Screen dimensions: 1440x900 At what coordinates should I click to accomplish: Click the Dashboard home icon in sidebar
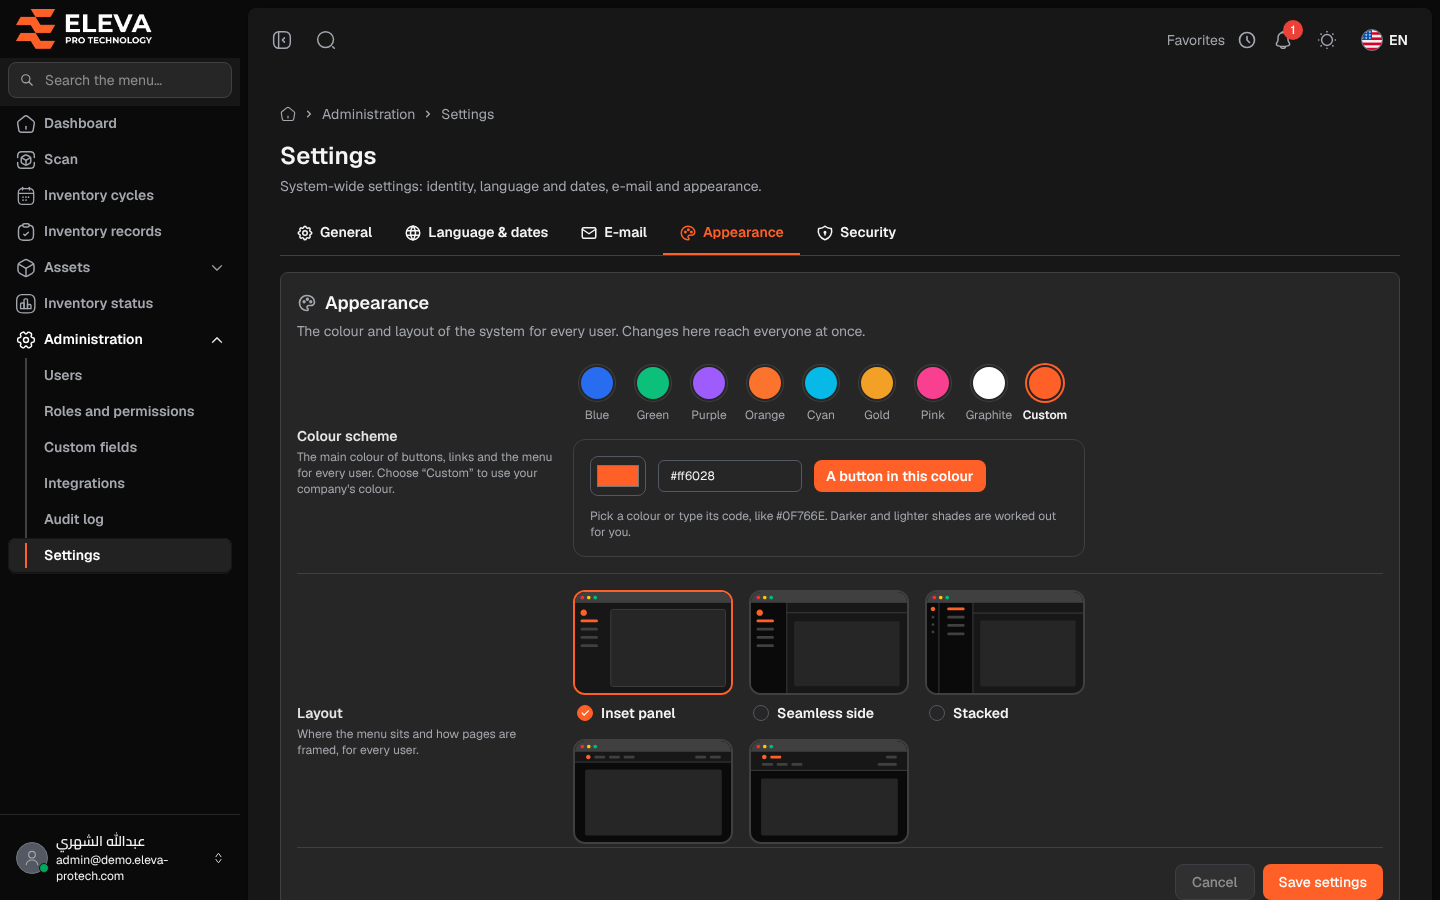click(x=26, y=123)
